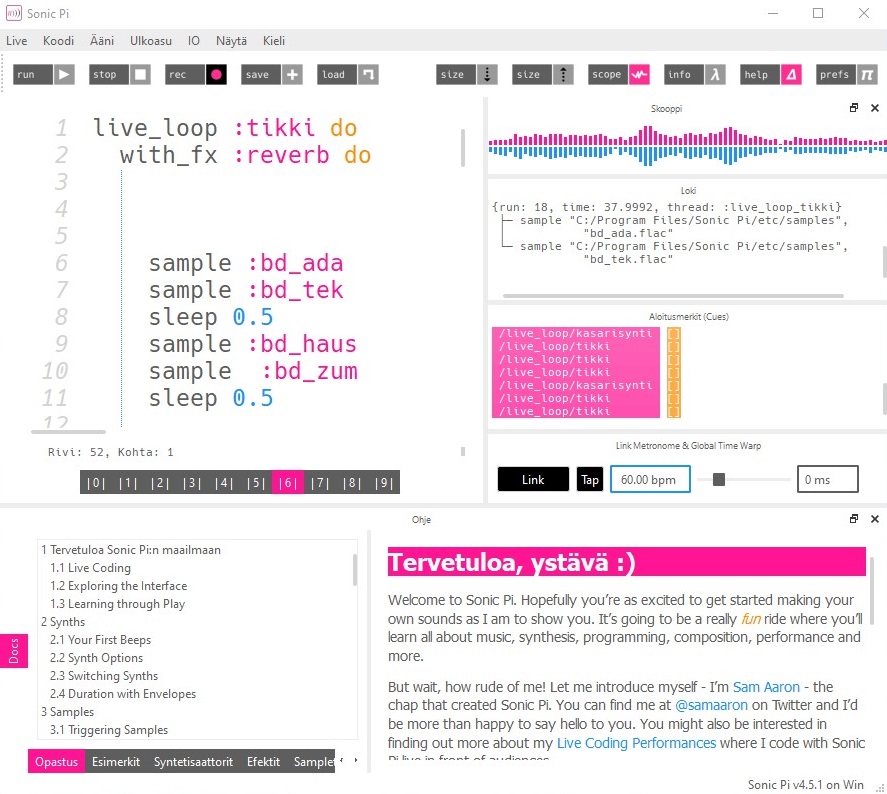Follow the @samaaron Twitter link

click(711, 705)
